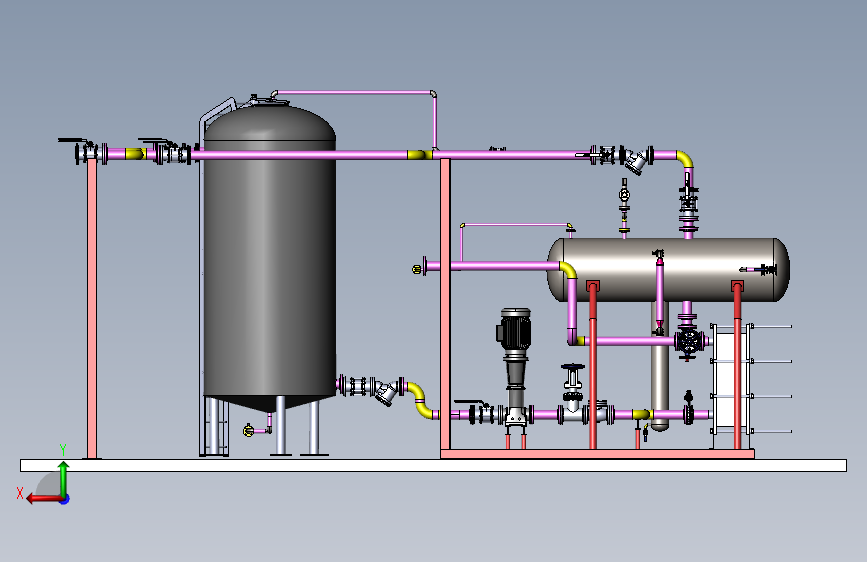Select the manhole cover atop the vertical tank
Image resolution: width=867 pixels, height=562 pixels.
pyautogui.click(x=270, y=101)
